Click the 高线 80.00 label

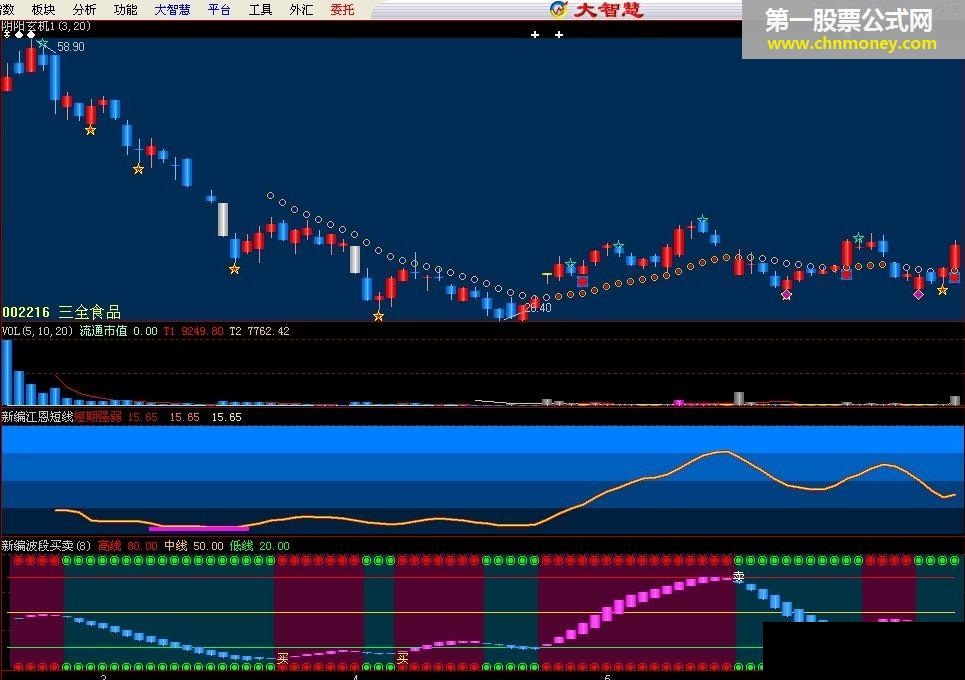128,546
